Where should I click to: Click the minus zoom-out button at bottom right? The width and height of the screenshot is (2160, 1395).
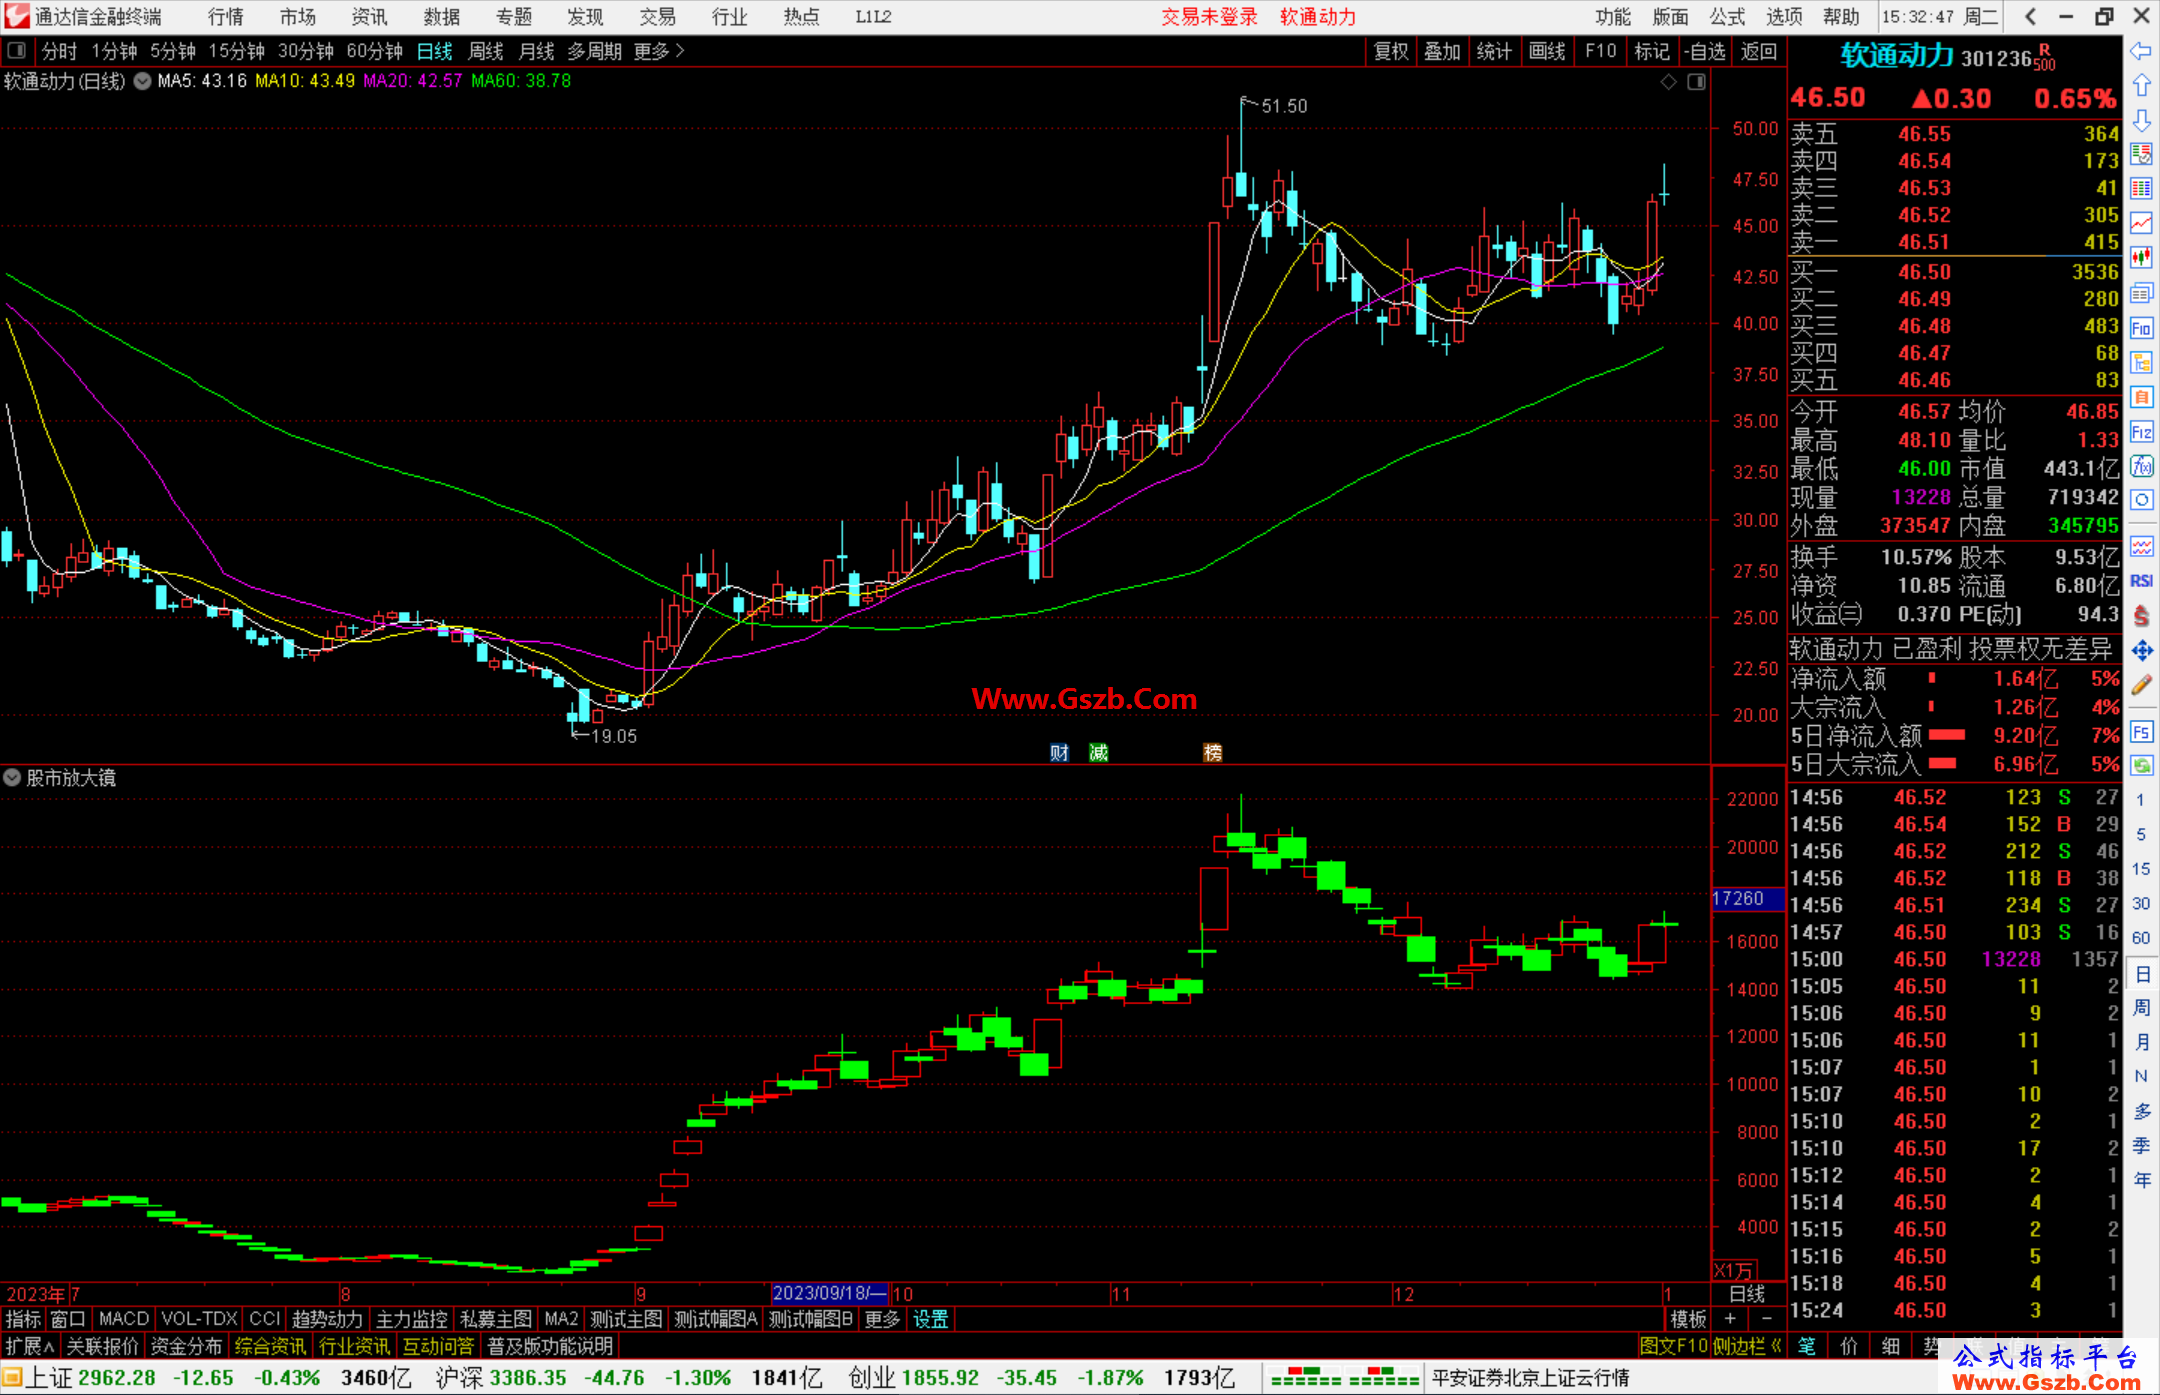point(1765,1319)
